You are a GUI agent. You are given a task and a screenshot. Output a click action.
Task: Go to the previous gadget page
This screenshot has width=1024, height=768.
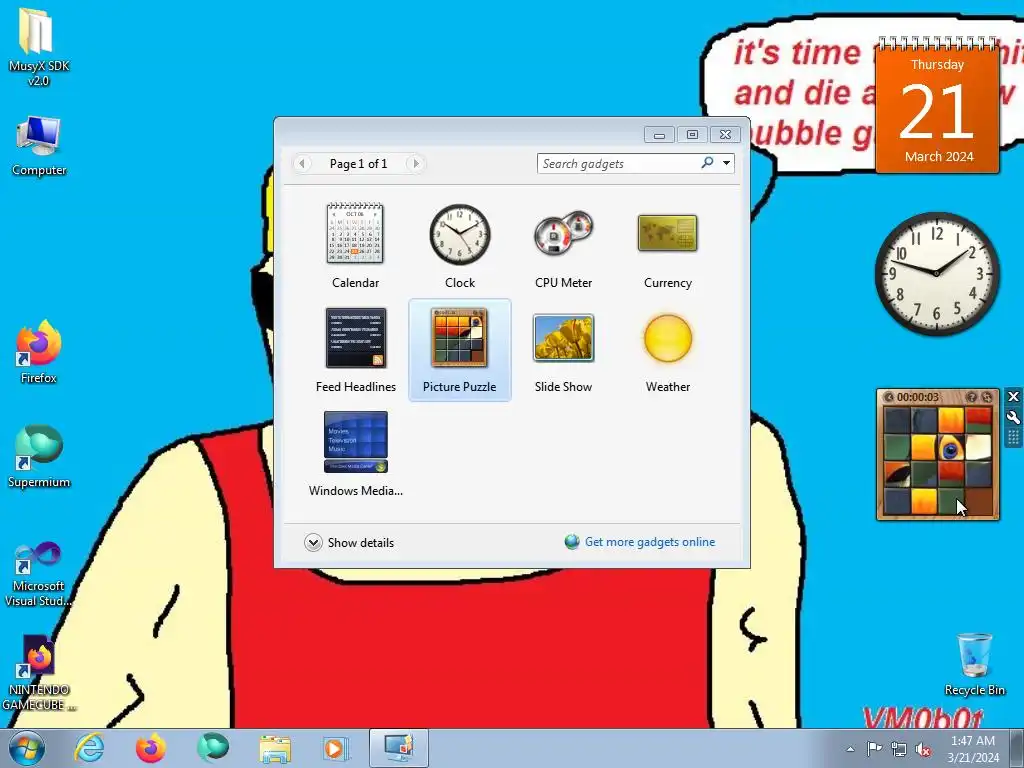pyautogui.click(x=302, y=163)
